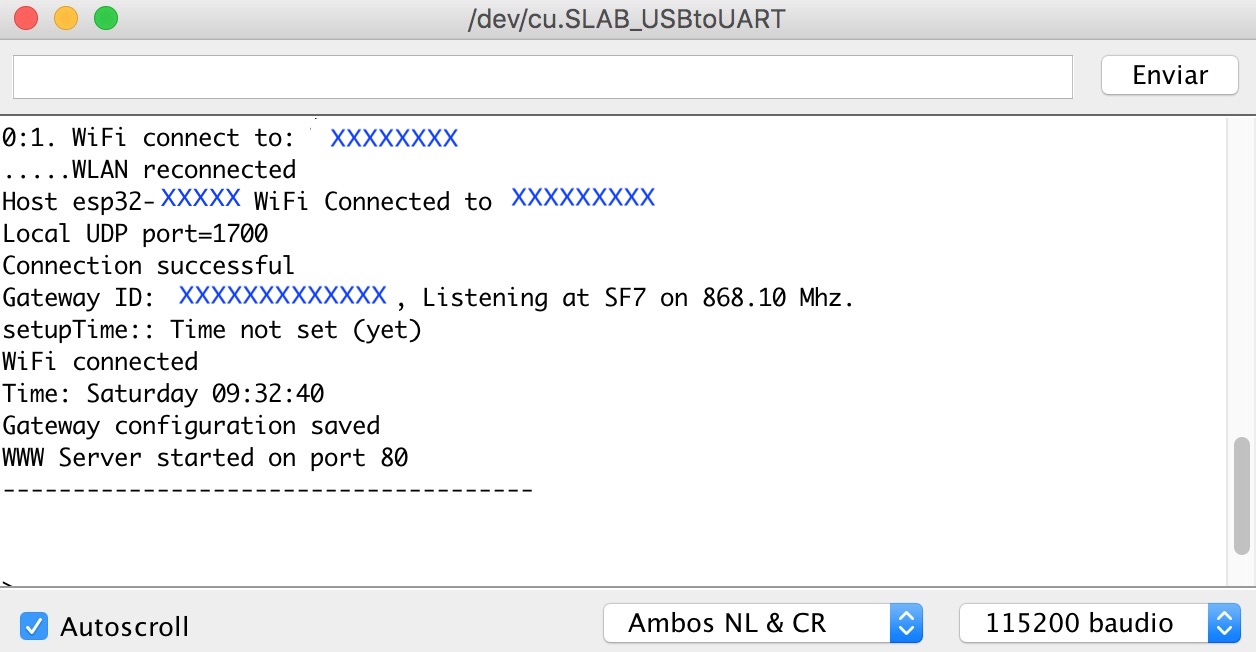Click the vertical scrollbar thumb
Screen dimensions: 1256x652
click(x=1241, y=495)
